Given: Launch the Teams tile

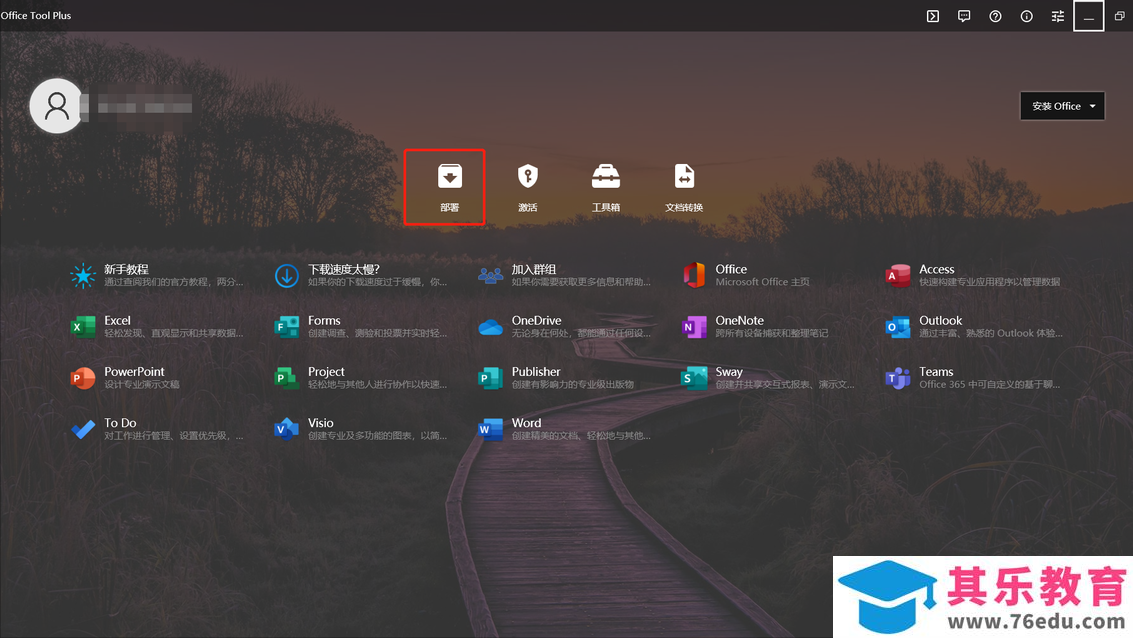Looking at the screenshot, I should point(972,378).
